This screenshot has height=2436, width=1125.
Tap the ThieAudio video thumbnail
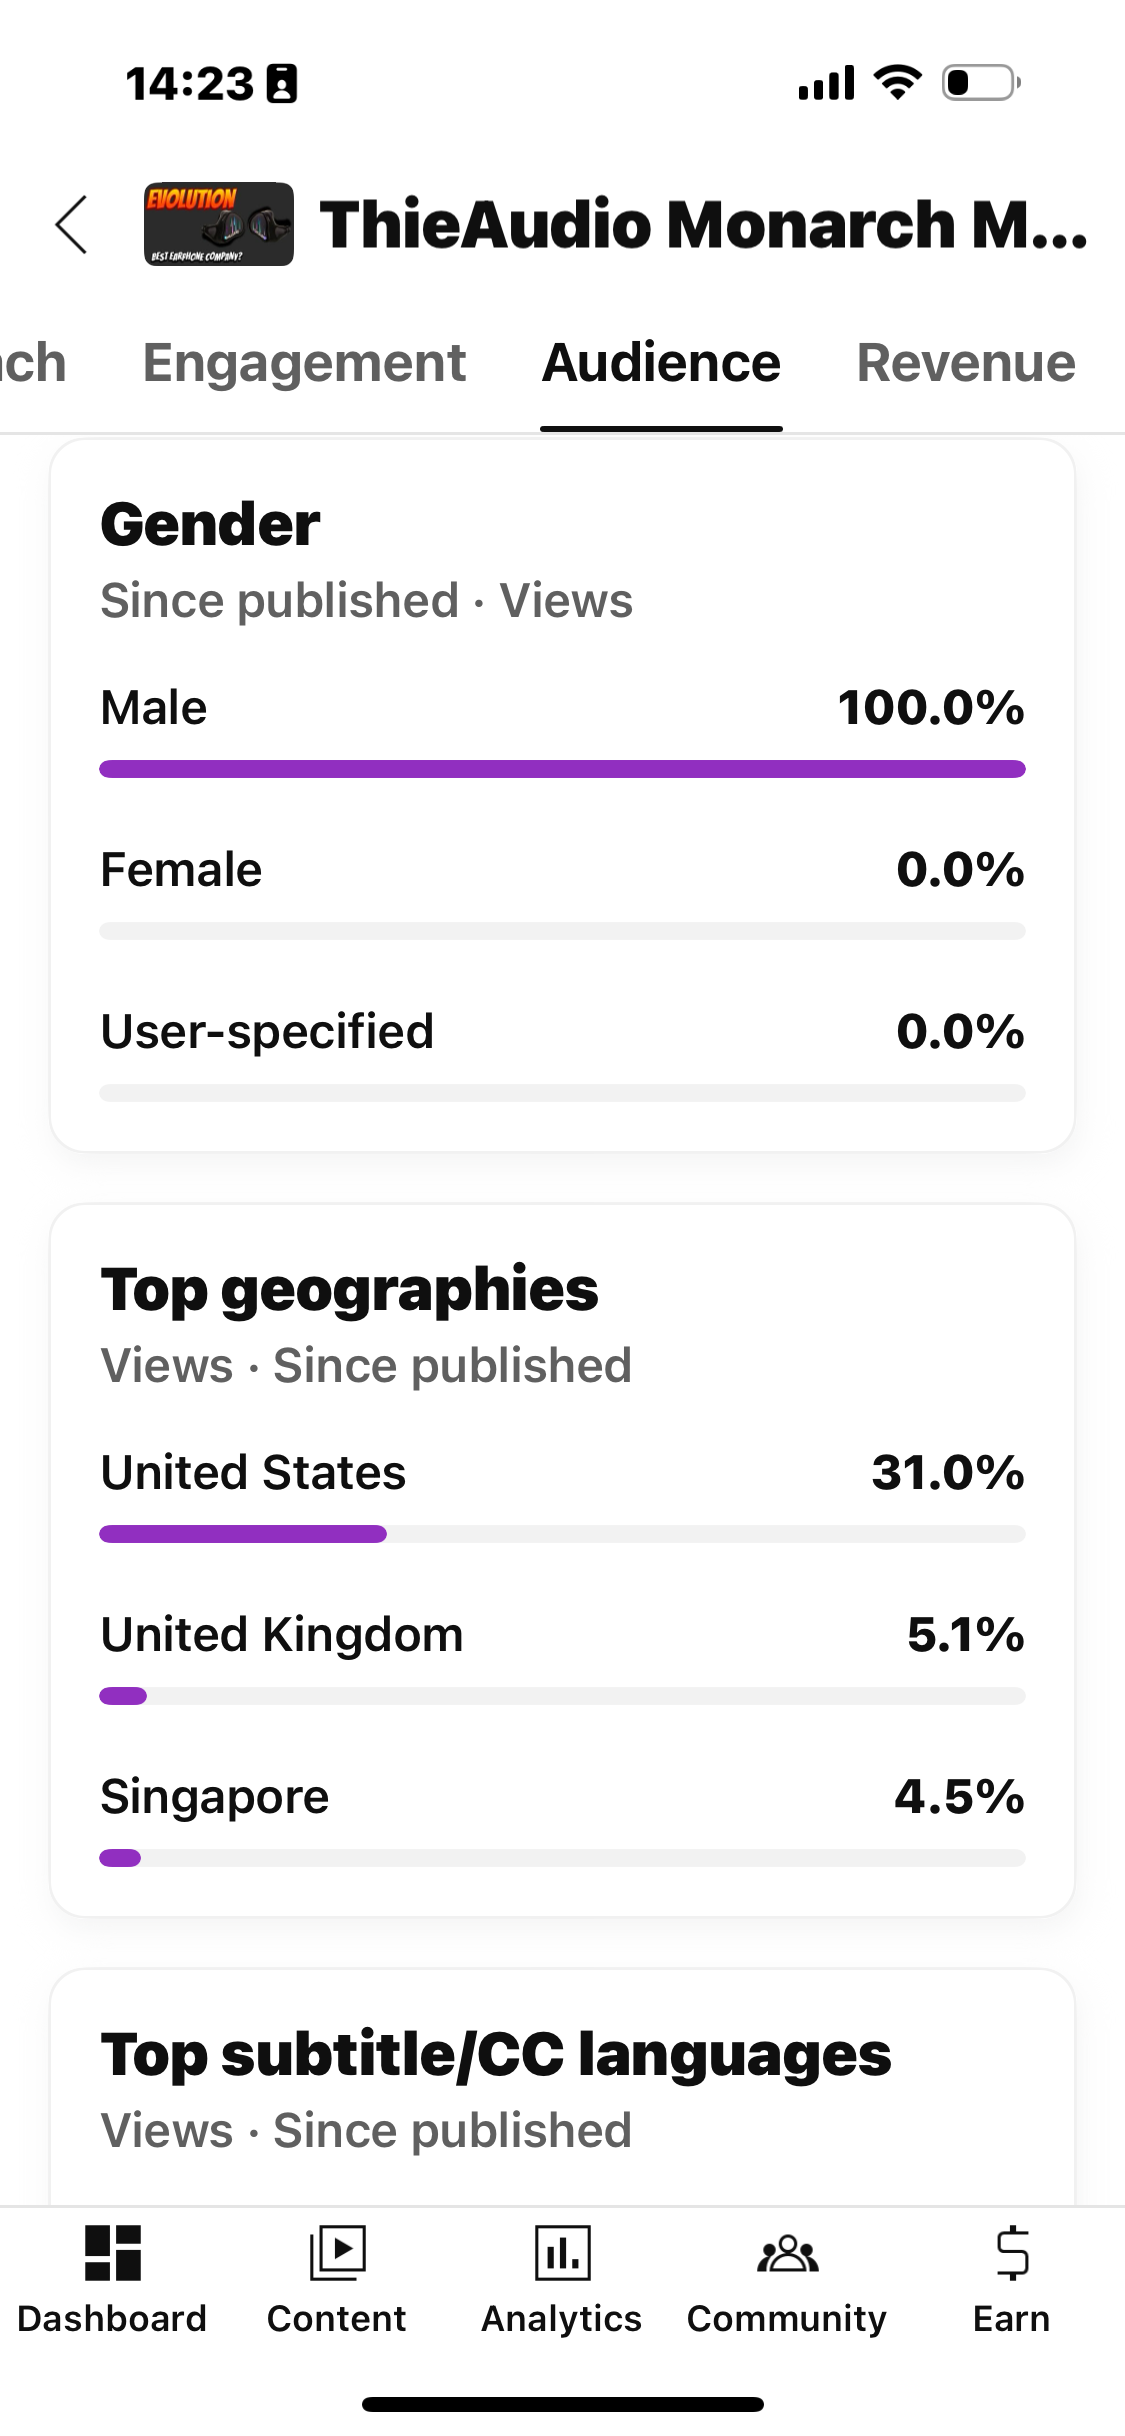[219, 224]
